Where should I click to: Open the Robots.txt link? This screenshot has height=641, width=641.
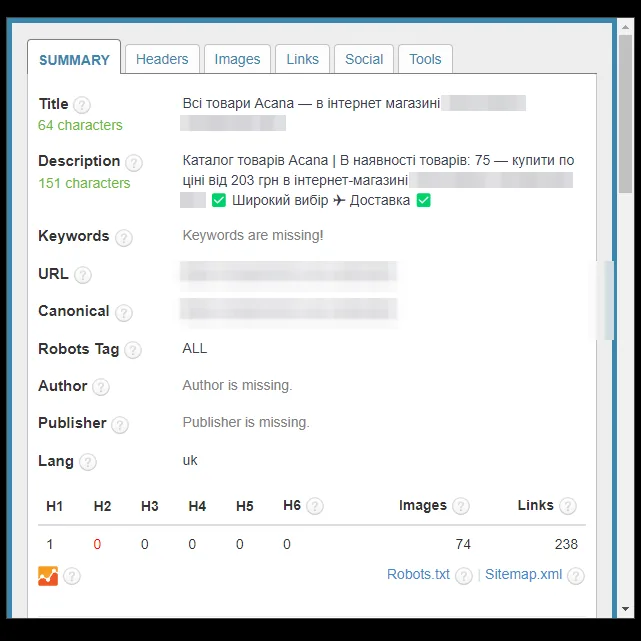(x=418, y=574)
